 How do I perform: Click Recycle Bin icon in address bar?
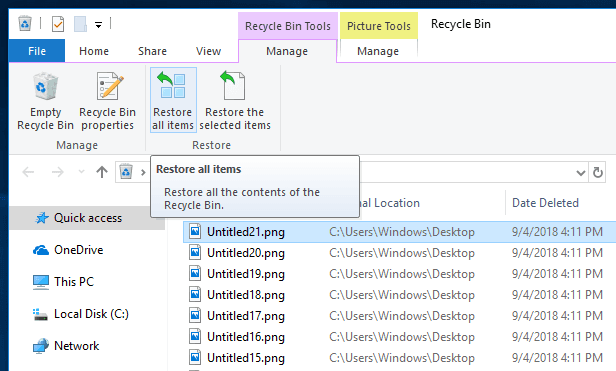[126, 172]
